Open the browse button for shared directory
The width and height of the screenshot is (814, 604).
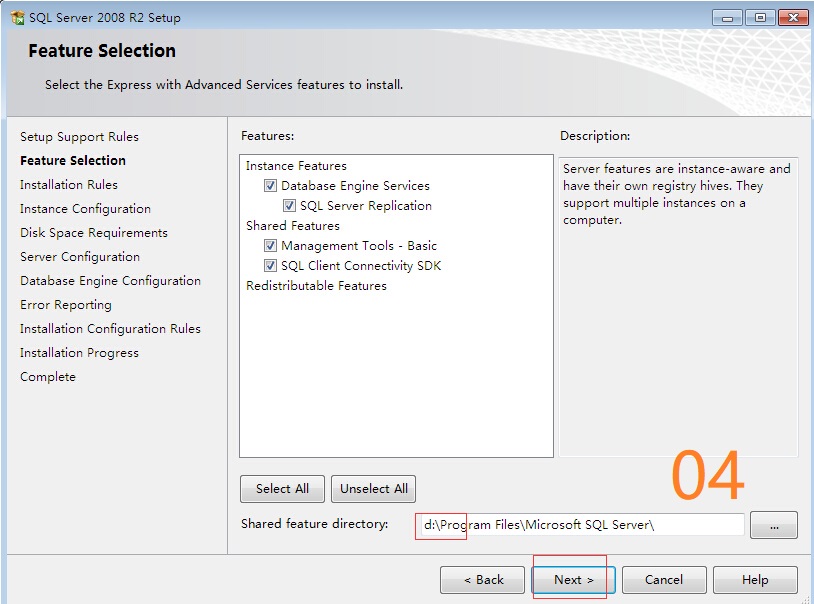pos(773,525)
